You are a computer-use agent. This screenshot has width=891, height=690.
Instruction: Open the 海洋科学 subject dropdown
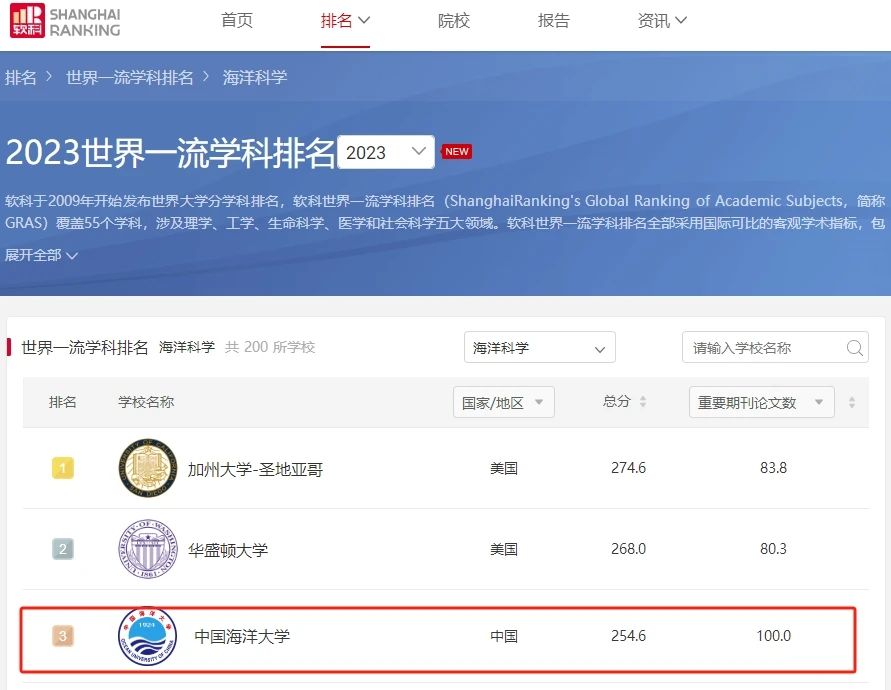click(x=540, y=347)
